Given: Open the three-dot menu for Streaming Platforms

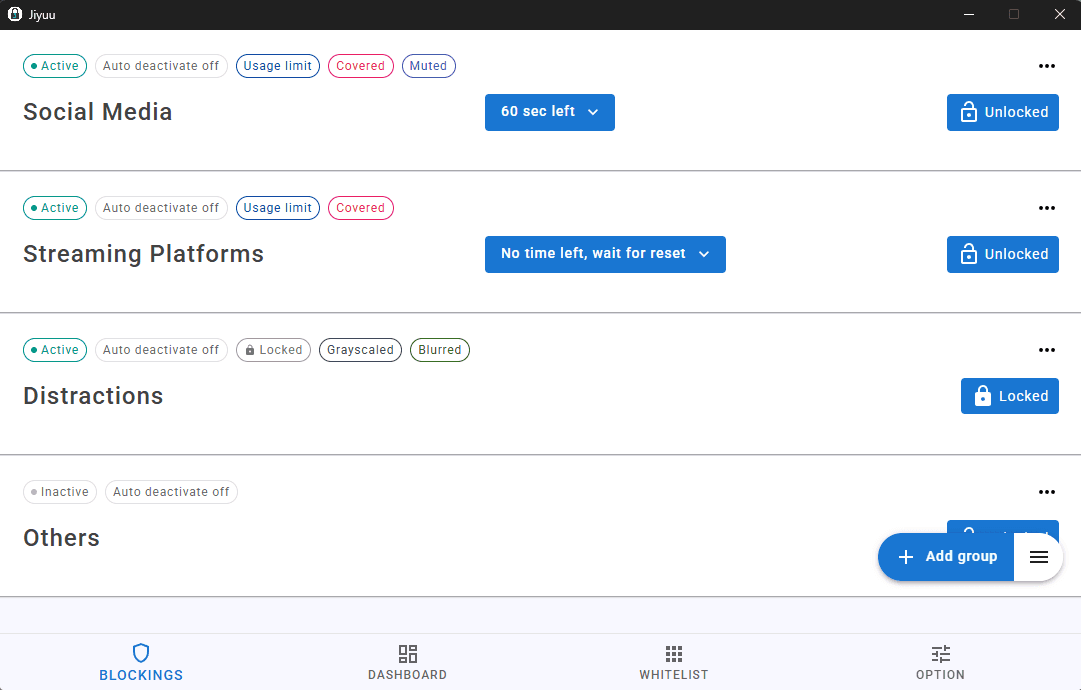Looking at the screenshot, I should coord(1046,208).
